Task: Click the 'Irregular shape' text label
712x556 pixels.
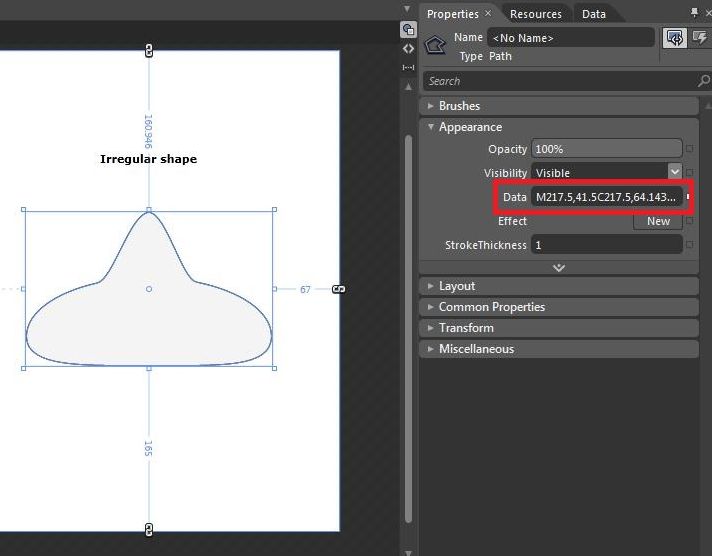Action: pyautogui.click(x=148, y=159)
